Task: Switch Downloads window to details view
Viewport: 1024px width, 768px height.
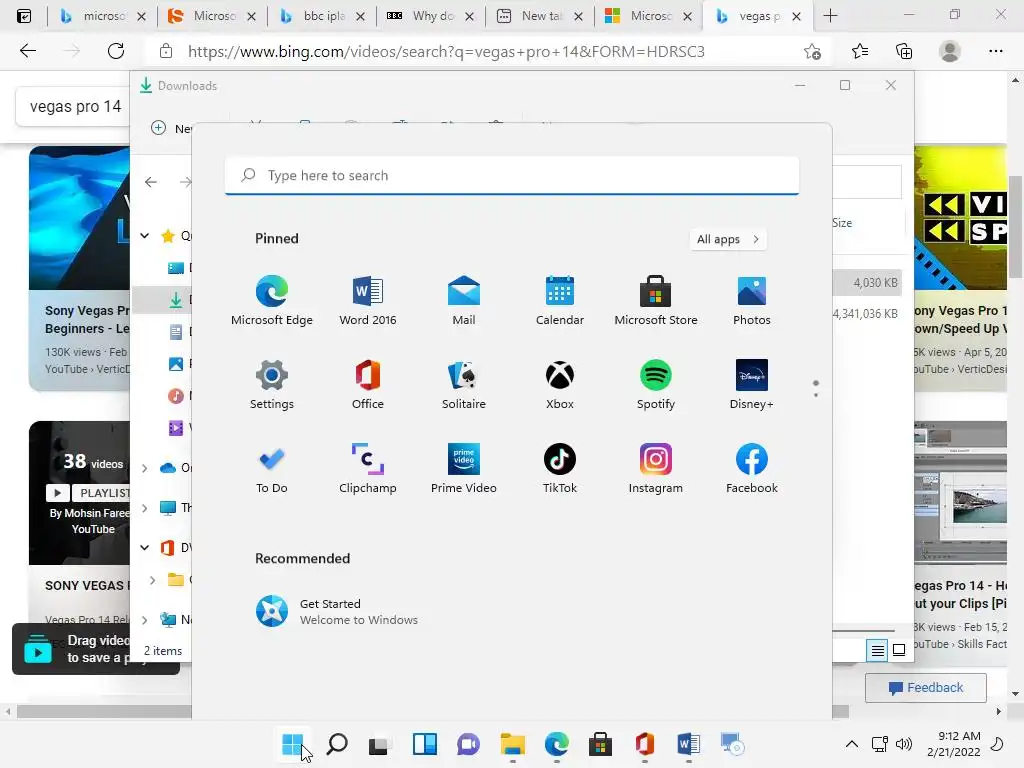Action: click(x=877, y=650)
